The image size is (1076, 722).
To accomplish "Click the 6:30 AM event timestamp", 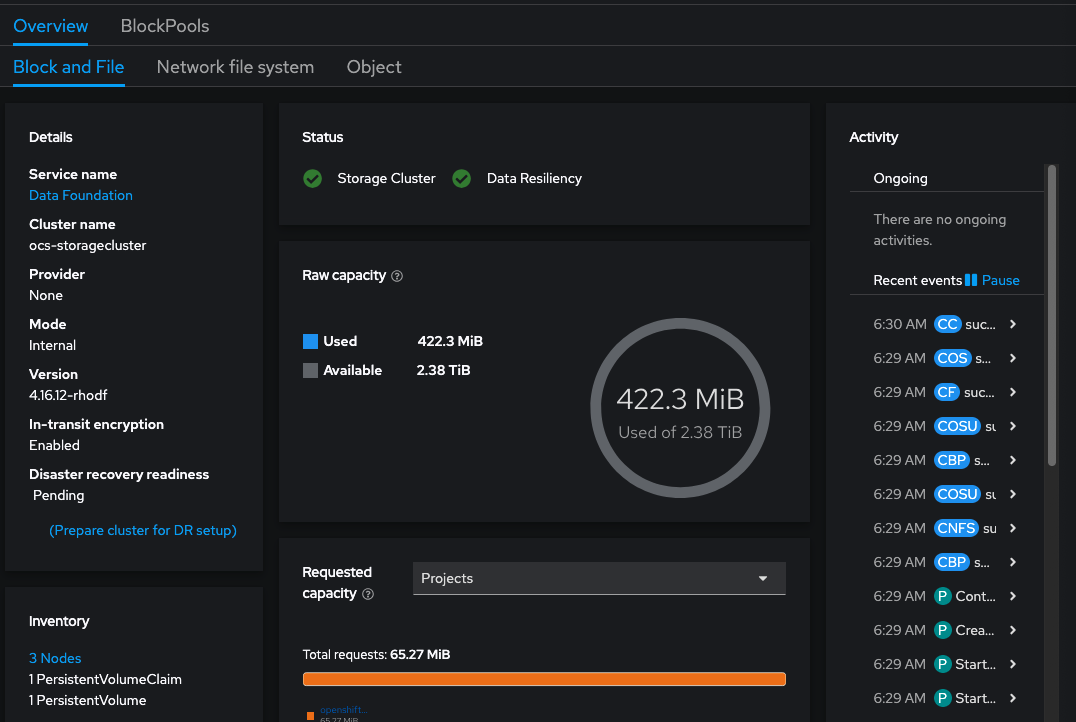I will click(900, 324).
